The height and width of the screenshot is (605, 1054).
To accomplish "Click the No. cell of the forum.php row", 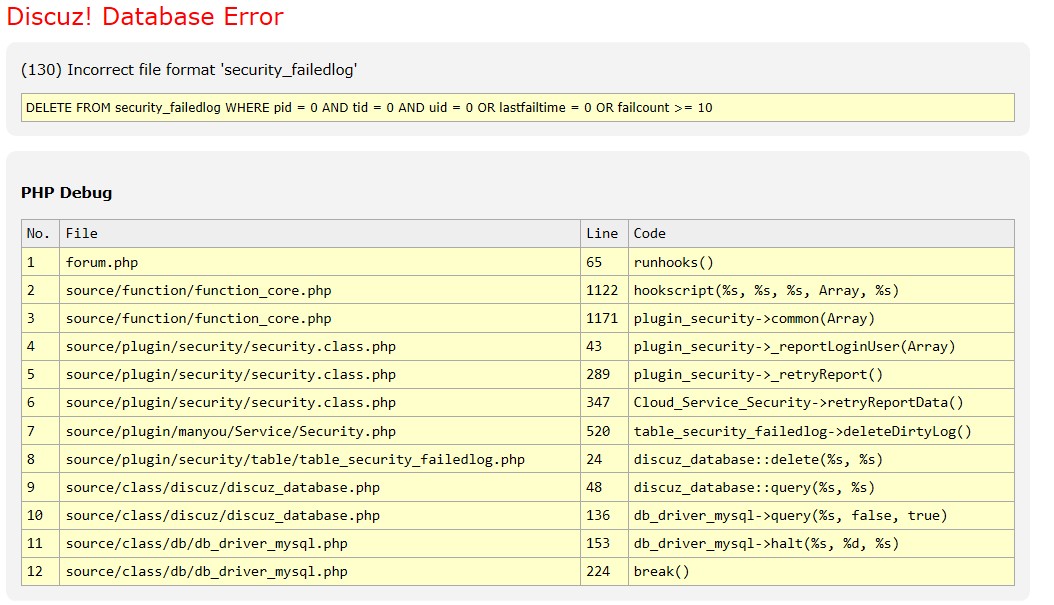I will [40, 262].
